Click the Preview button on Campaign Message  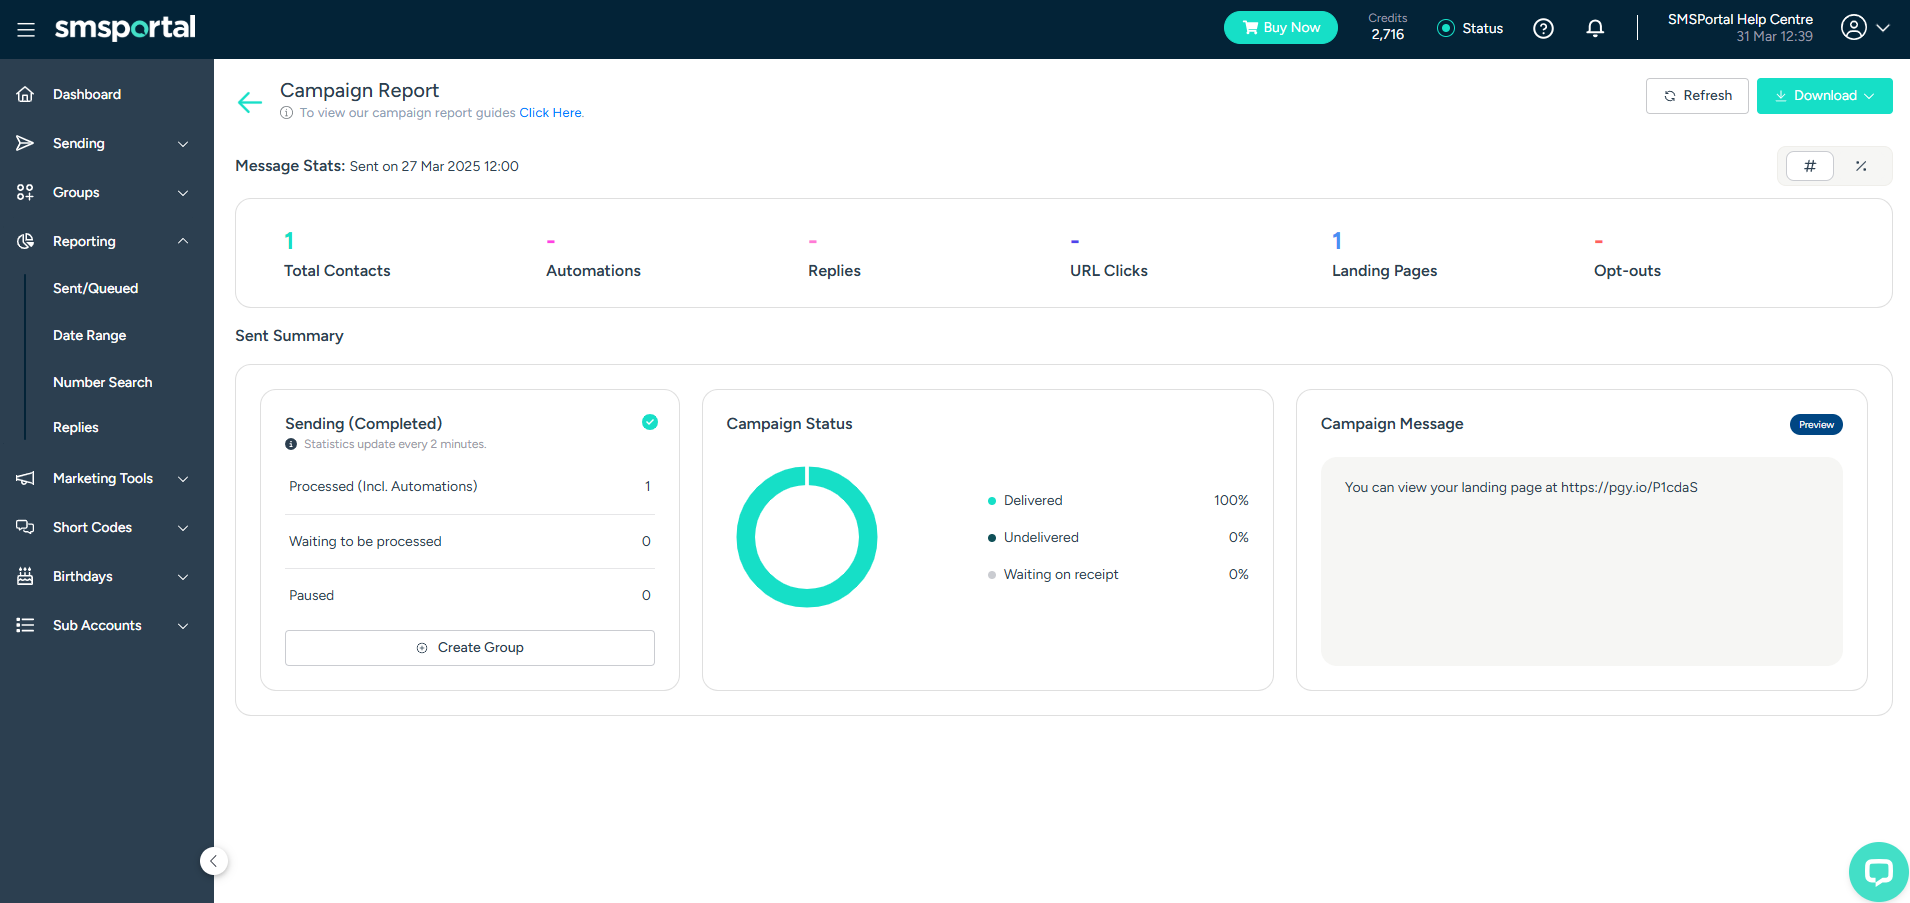click(1816, 424)
